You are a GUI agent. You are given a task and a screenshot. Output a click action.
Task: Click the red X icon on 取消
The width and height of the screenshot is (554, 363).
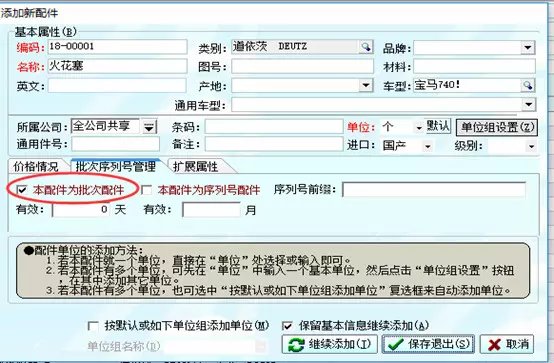coord(494,345)
